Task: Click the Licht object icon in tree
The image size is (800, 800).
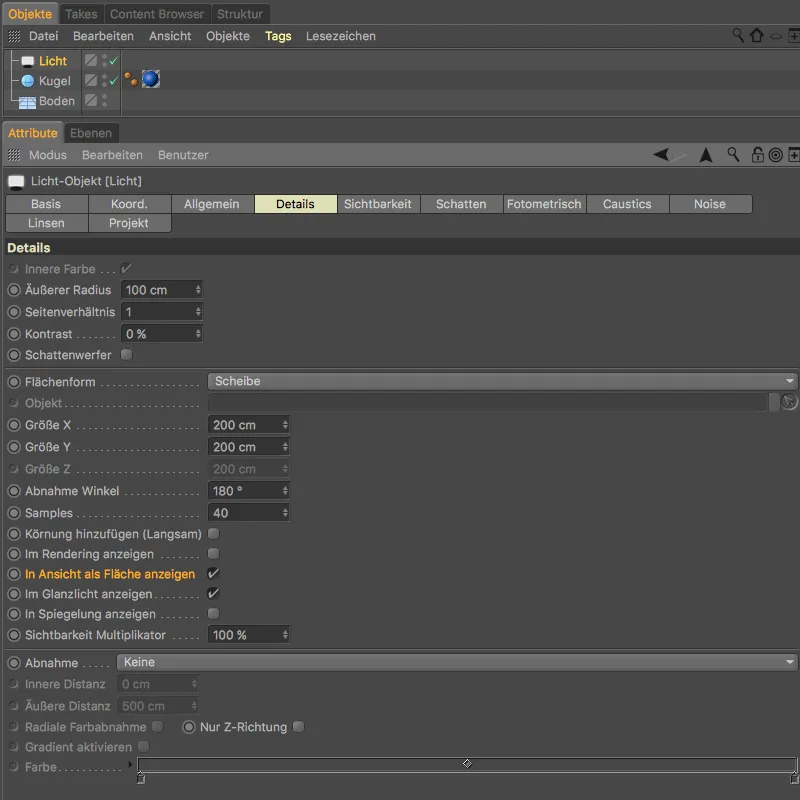Action: (x=28, y=61)
